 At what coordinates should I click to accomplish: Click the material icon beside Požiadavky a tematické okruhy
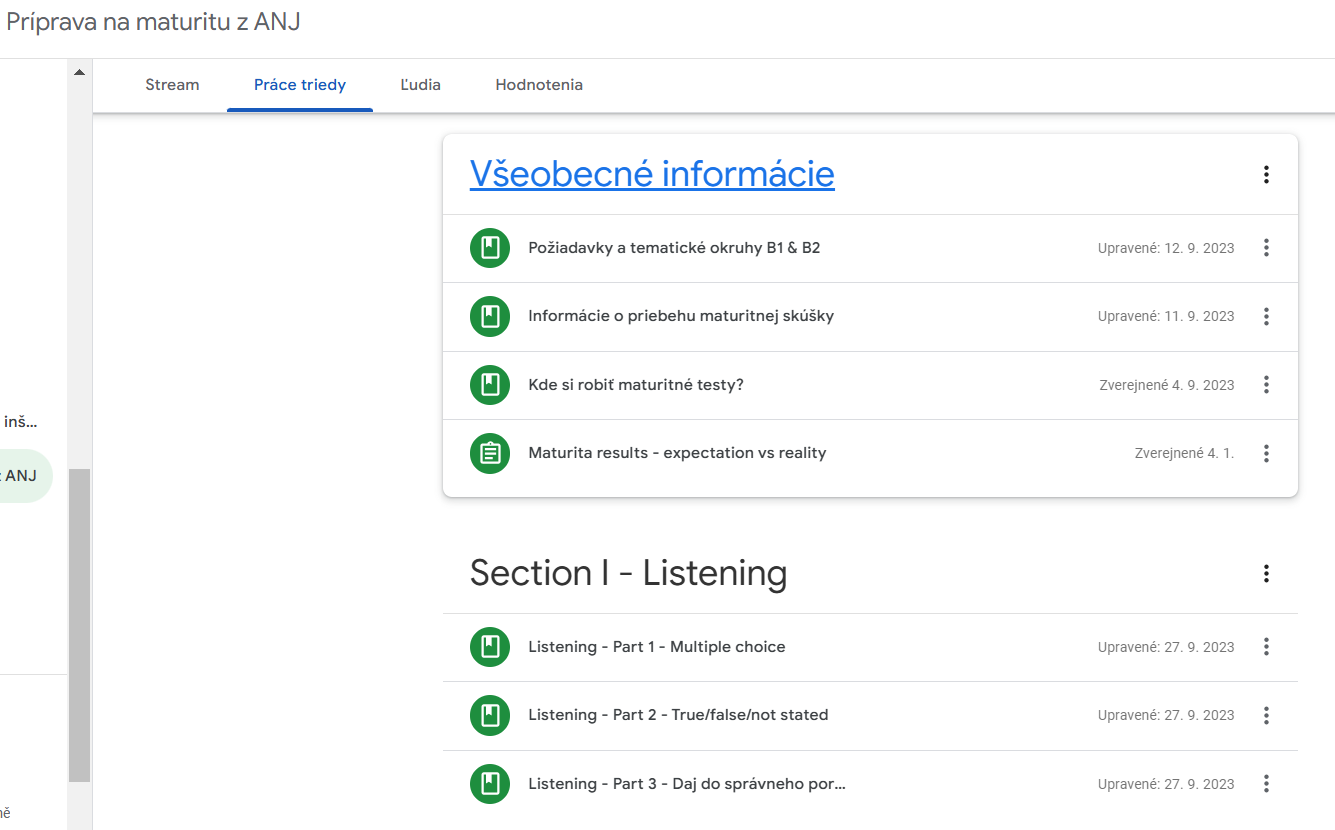pos(489,247)
